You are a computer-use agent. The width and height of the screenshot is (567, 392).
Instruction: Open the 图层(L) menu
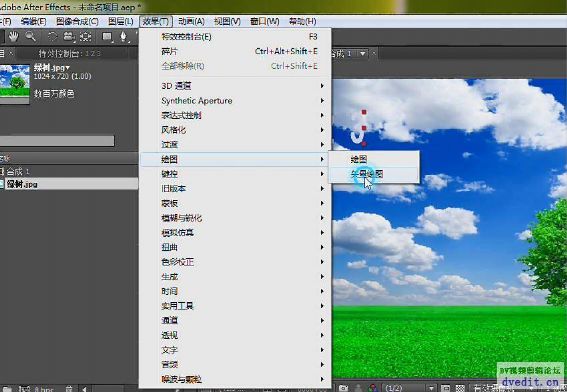click(x=121, y=21)
